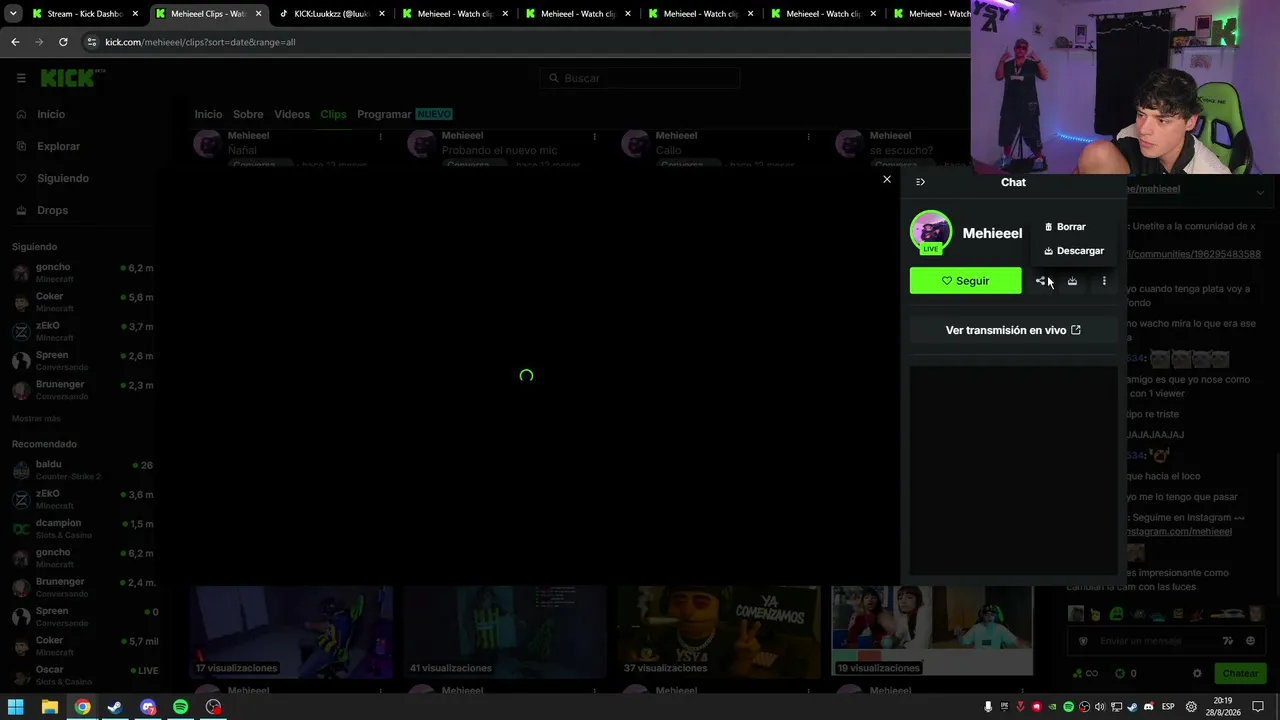Click the share icon next to Seguir
This screenshot has height=720, width=1280.
click(1040, 281)
